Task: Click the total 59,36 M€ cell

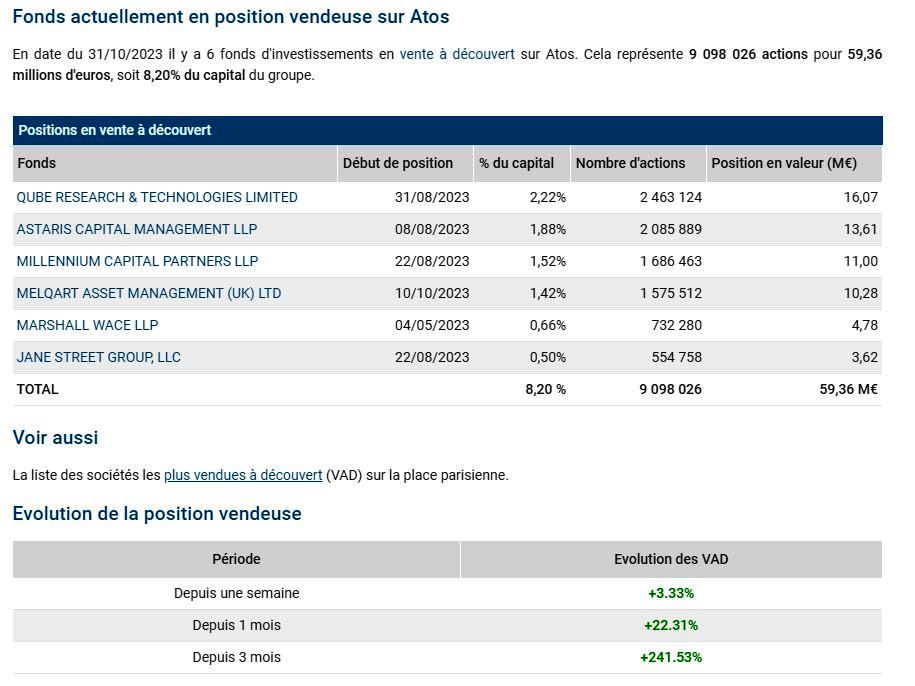Action: click(x=848, y=390)
